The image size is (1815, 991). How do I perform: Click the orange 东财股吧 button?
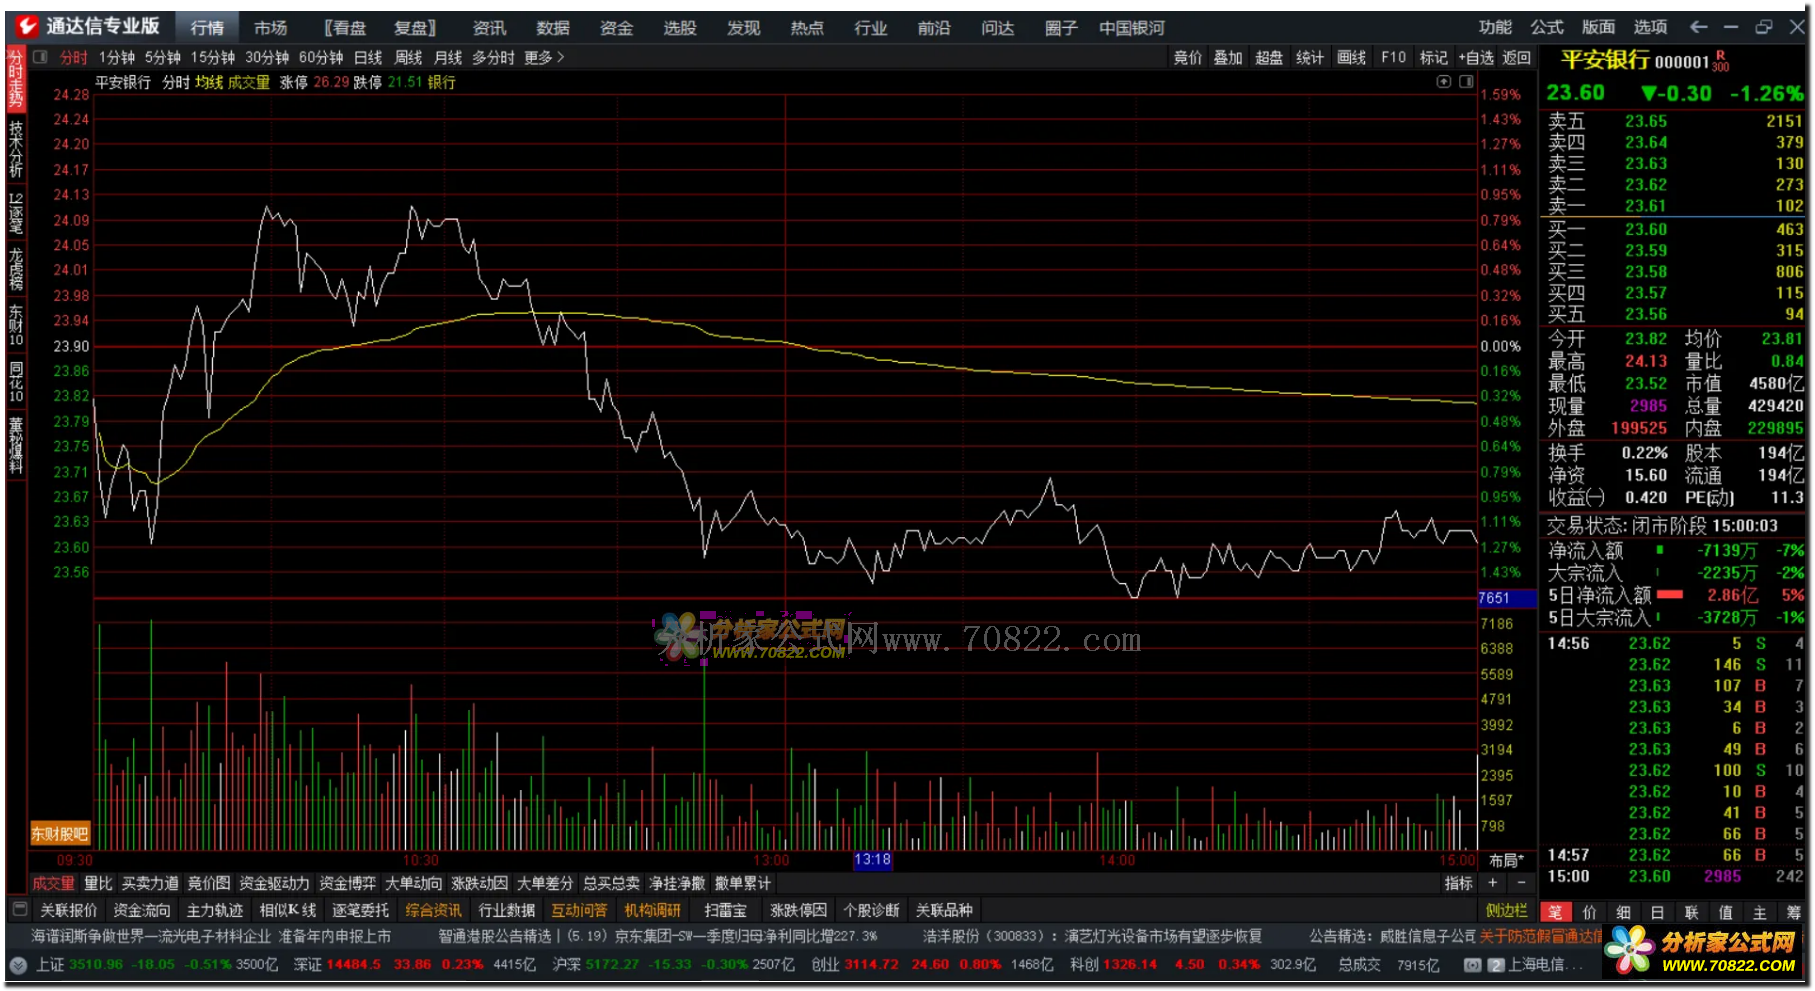(x=60, y=834)
